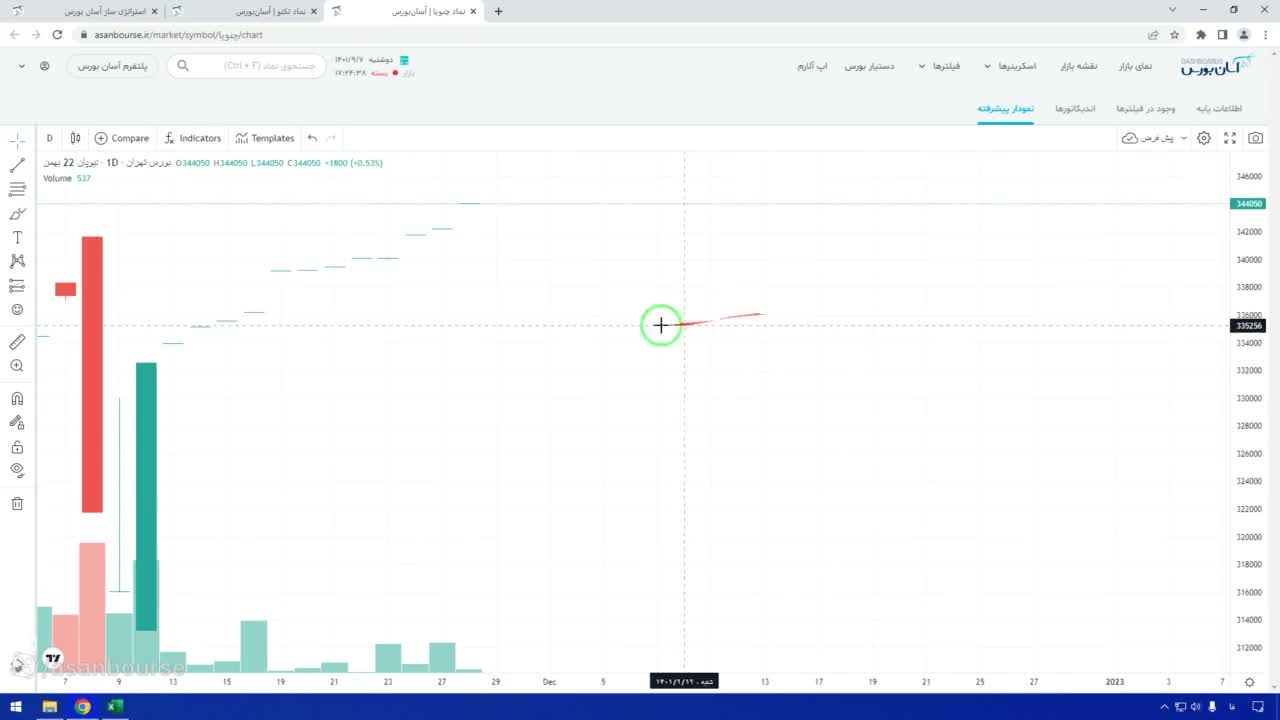Open a new browser tab

[499, 11]
